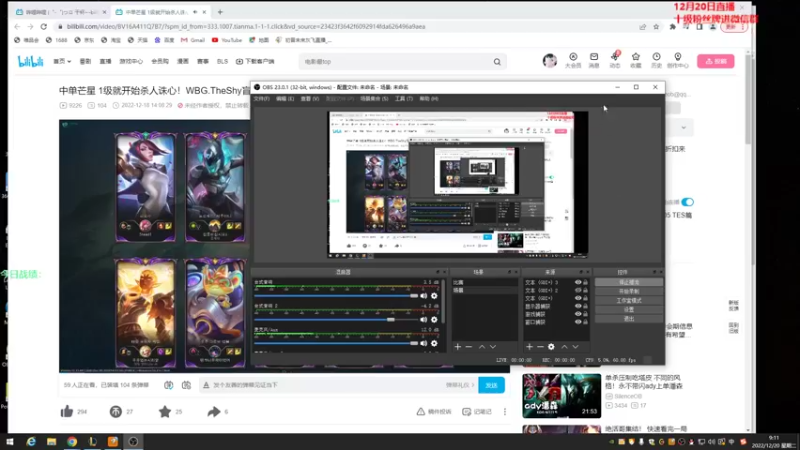The width and height of the screenshot is (800, 450).
Task: Hide the 文本 (GDI+) 3 source
Action: coord(578,282)
